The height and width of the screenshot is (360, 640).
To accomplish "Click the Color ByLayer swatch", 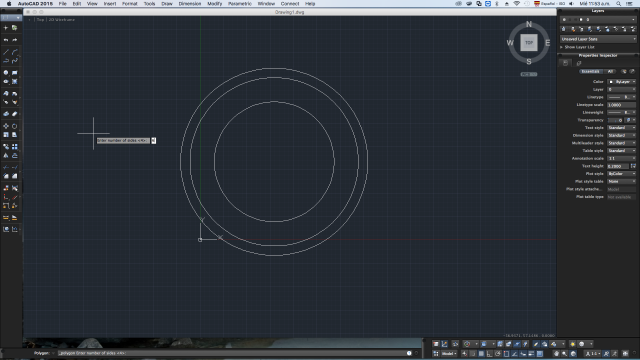I will [x=611, y=82].
